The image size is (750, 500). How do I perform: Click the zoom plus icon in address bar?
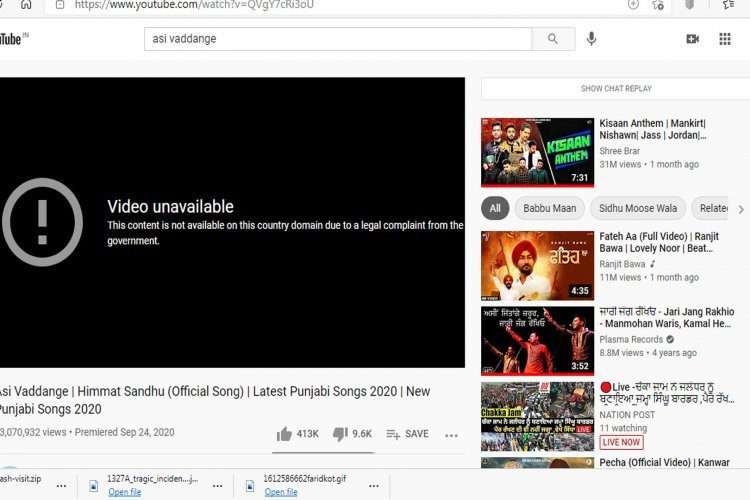633,5
